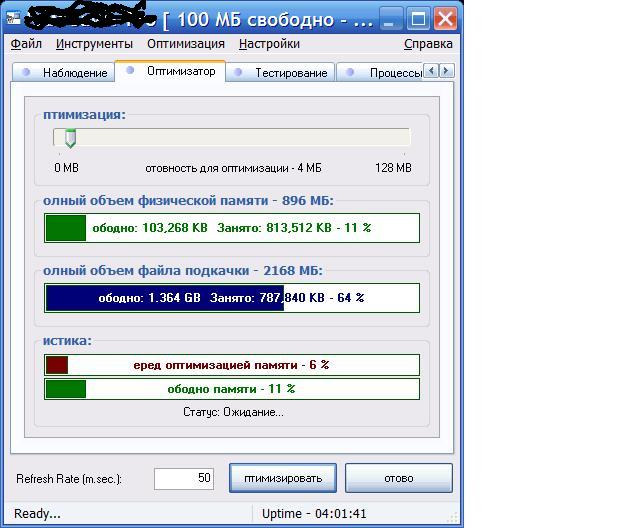Close the memory optimizer window

[x=445, y=17]
